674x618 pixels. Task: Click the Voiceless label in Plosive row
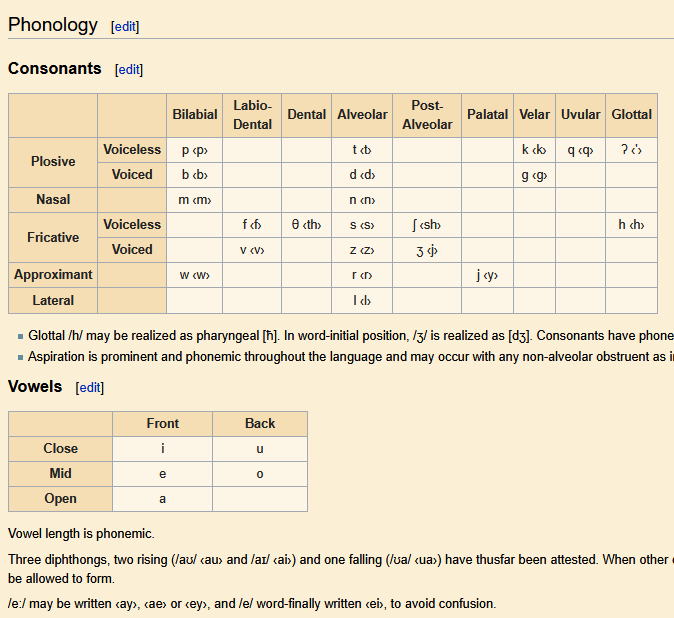[132, 150]
